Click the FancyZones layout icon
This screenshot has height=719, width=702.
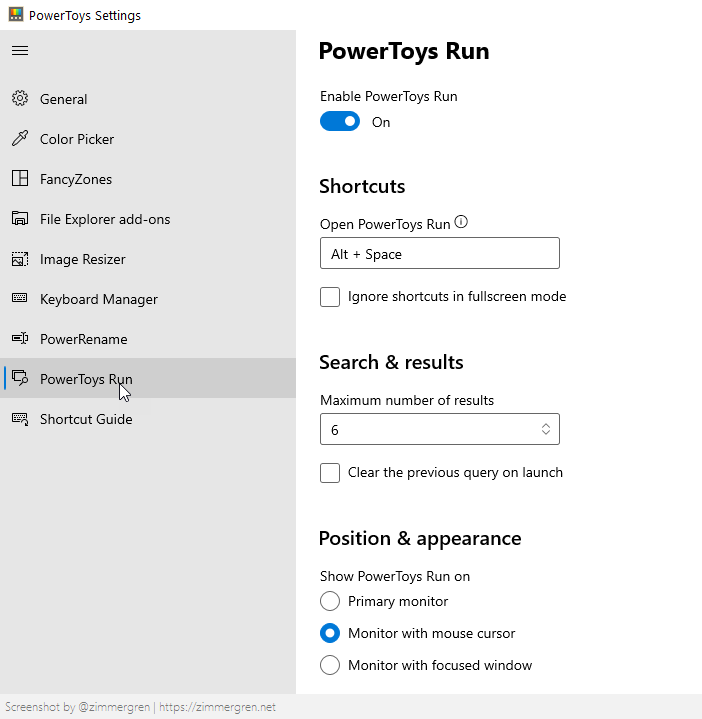tap(20, 178)
